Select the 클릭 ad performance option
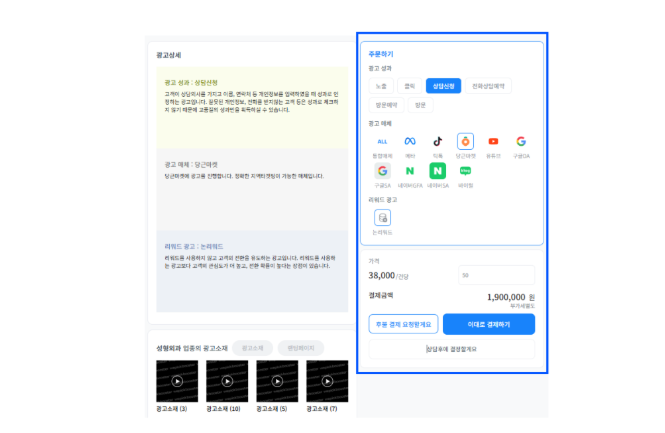This screenshot has width=665, height=433. tap(409, 86)
